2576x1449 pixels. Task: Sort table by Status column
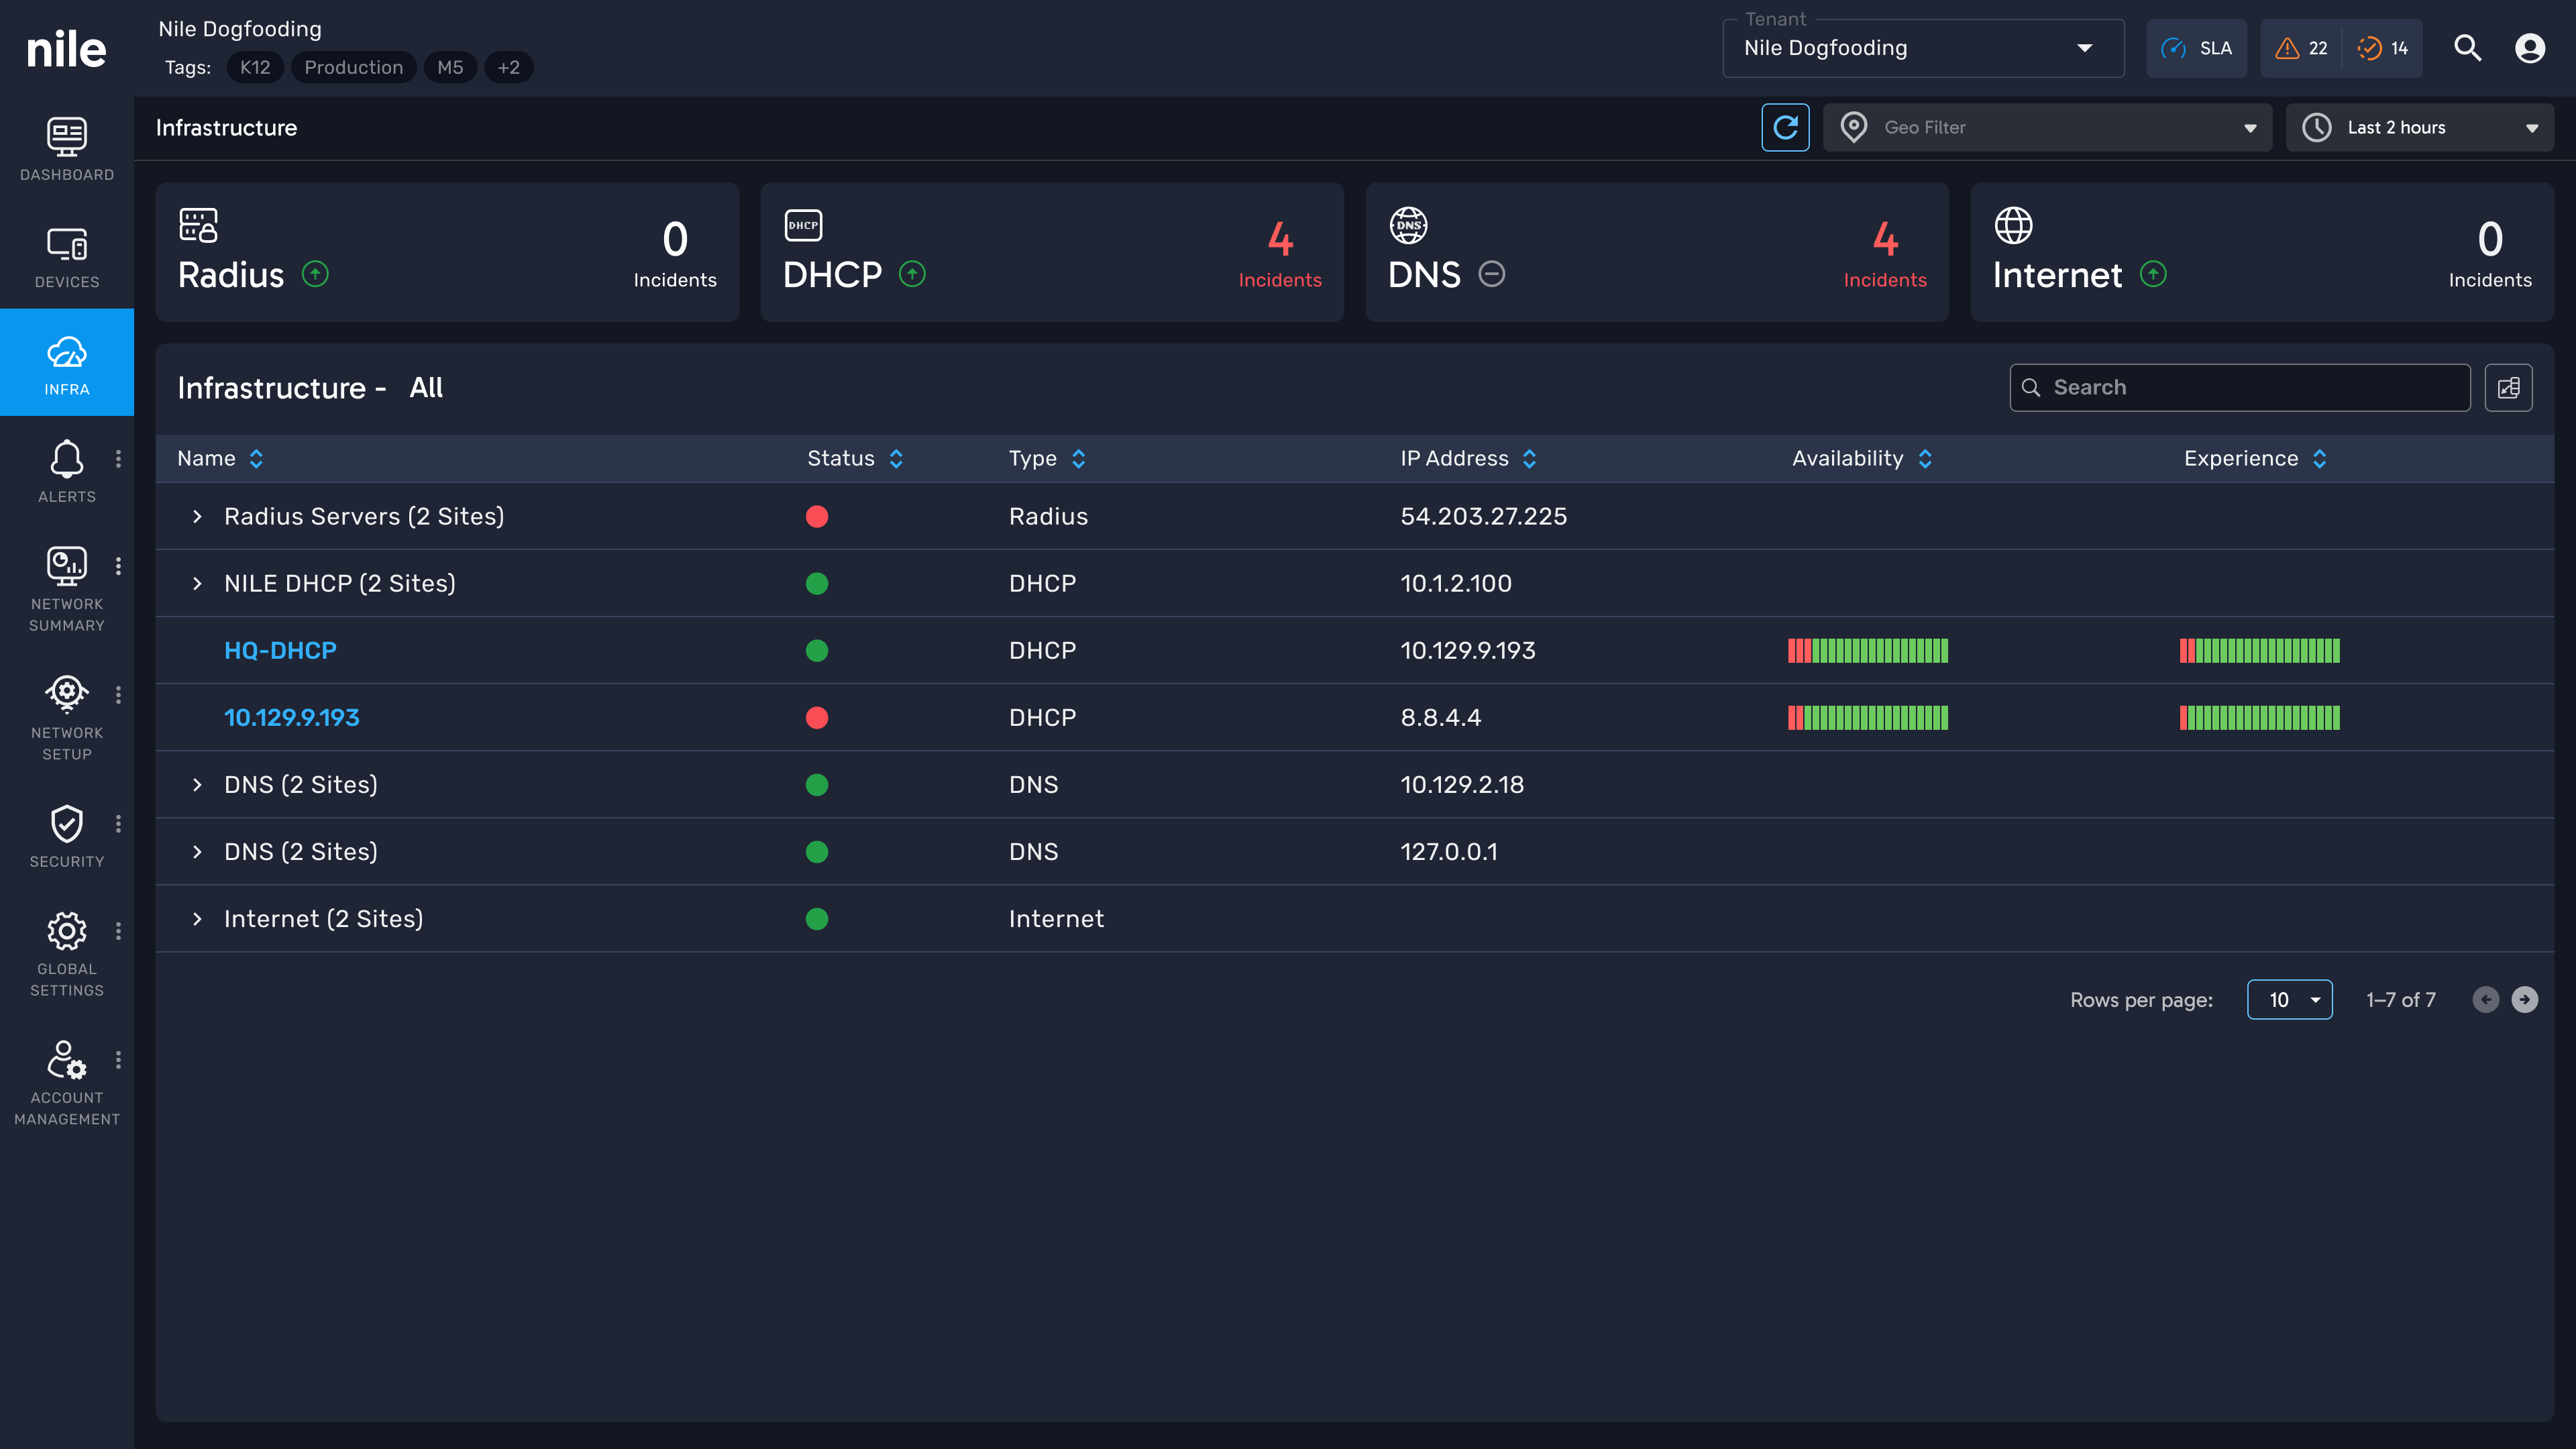pyautogui.click(x=896, y=459)
